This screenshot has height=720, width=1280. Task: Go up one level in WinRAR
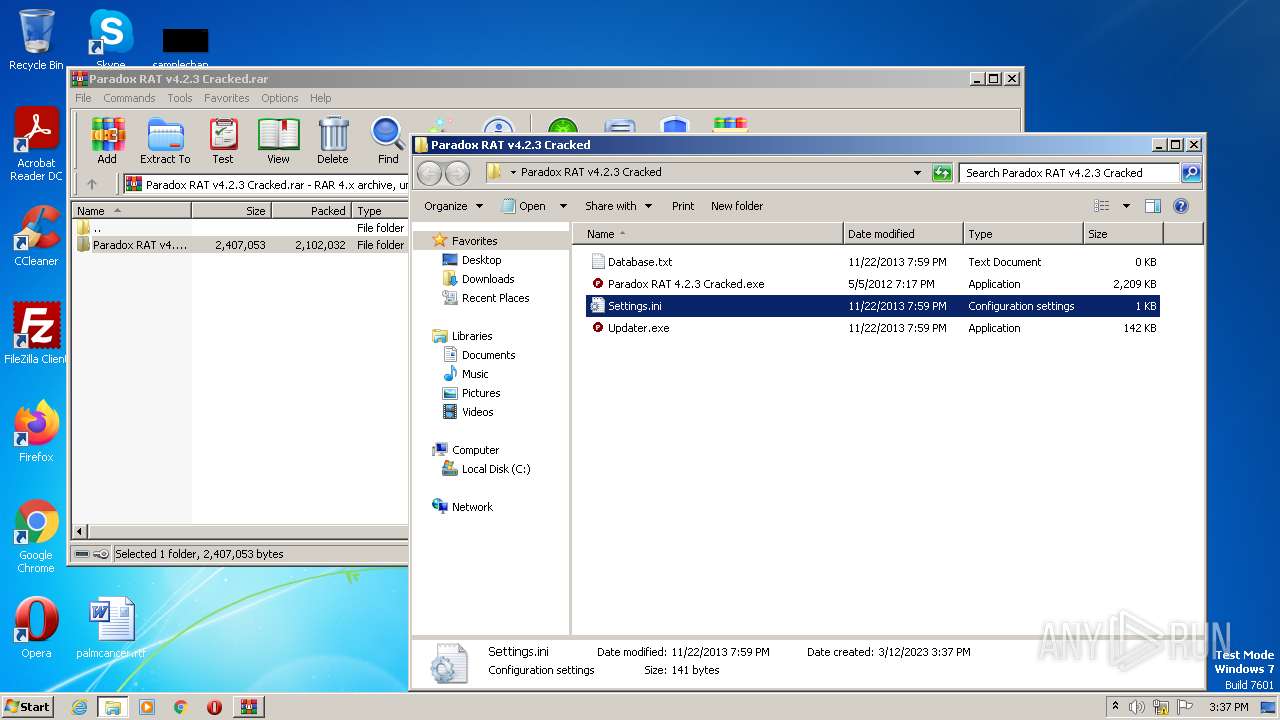click(x=92, y=184)
